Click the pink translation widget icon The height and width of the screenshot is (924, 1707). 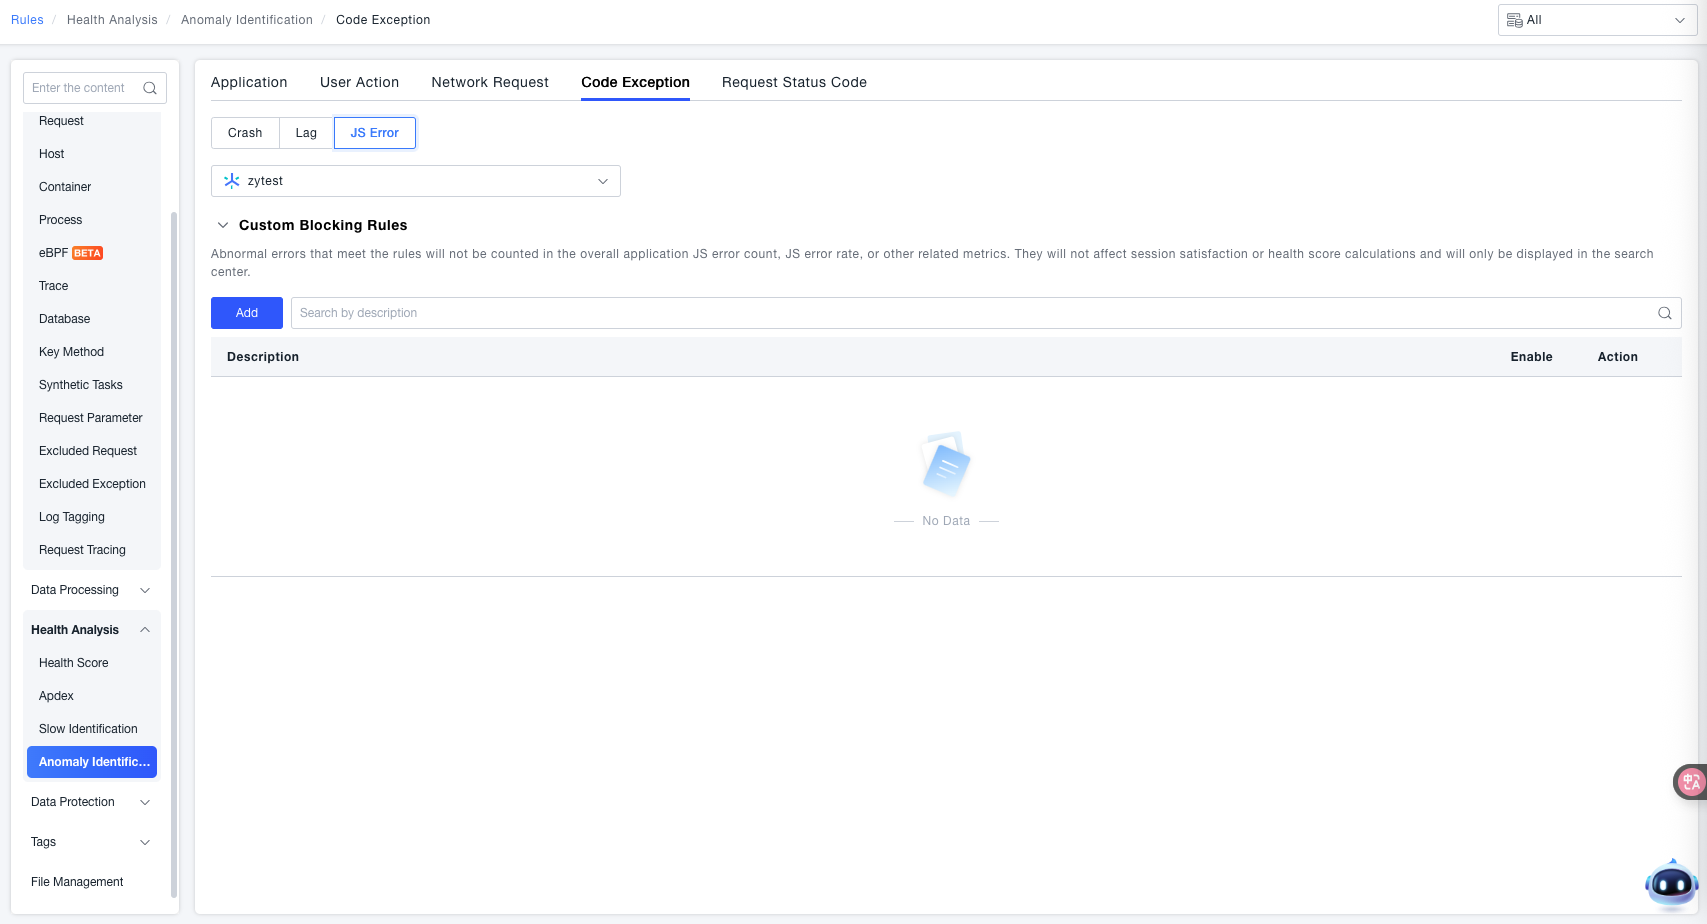(1690, 782)
